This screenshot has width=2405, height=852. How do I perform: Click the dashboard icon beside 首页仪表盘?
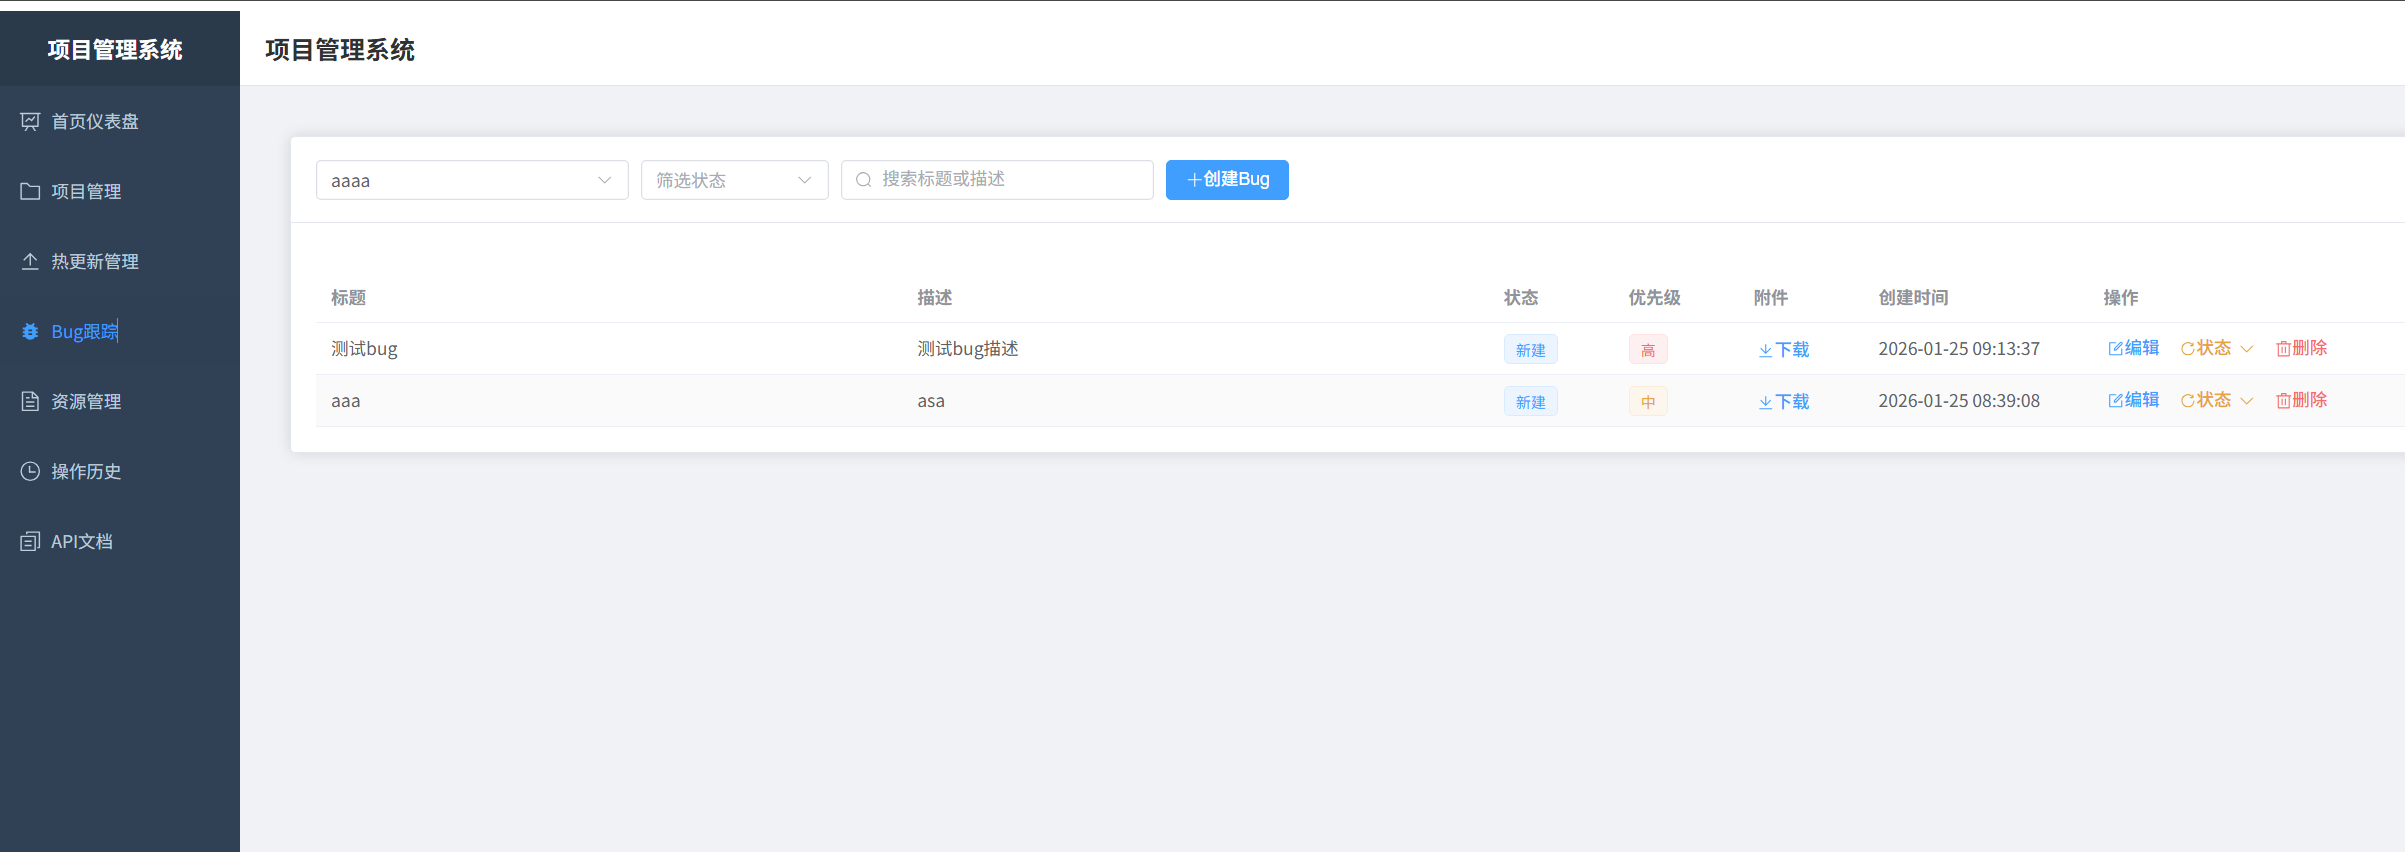30,121
